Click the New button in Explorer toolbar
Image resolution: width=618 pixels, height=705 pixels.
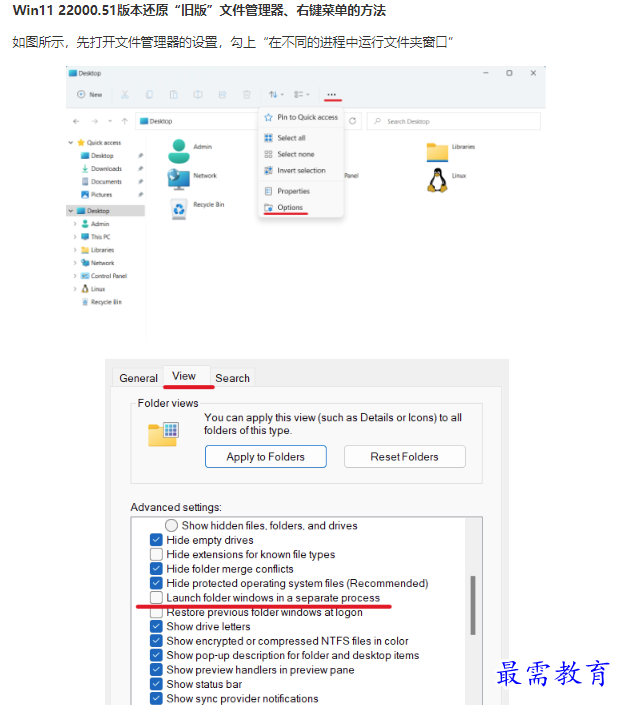[90, 94]
